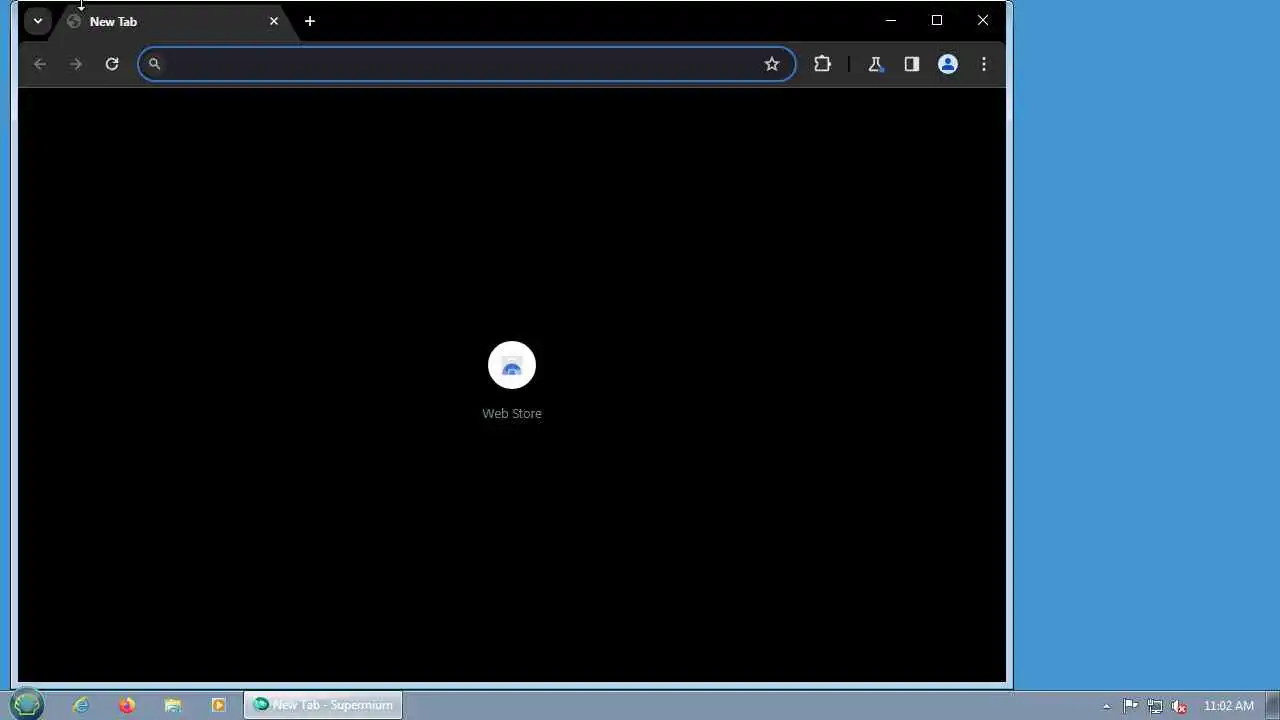Open the three-dot browser menu
The height and width of the screenshot is (720, 1280).
984,64
